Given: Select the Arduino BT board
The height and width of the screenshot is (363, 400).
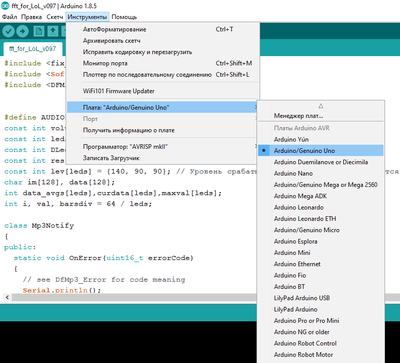Looking at the screenshot, I should click(321, 287).
